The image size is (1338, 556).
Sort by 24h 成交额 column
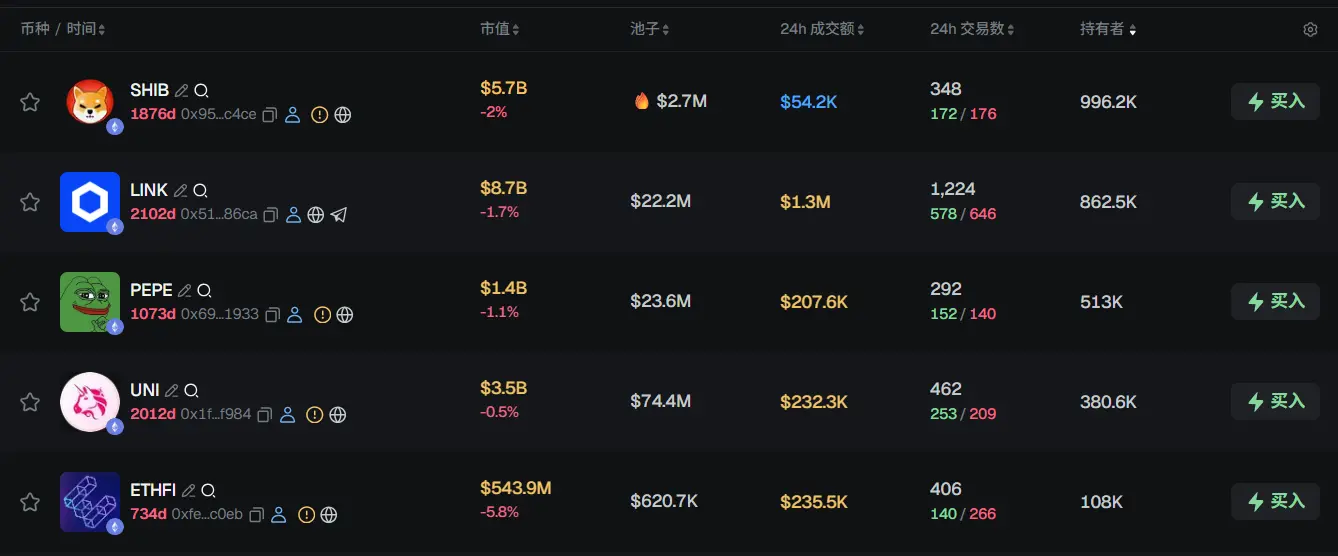(x=822, y=30)
